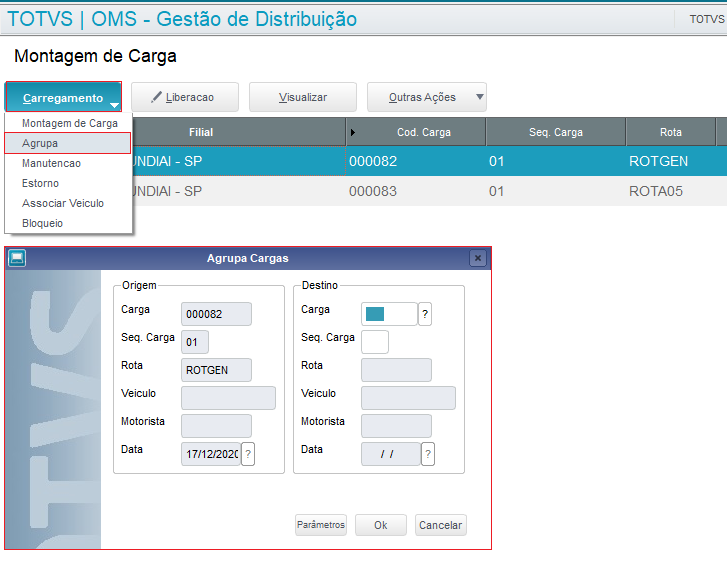
Task: Focus the Destino Carga input field
Action: click(389, 314)
